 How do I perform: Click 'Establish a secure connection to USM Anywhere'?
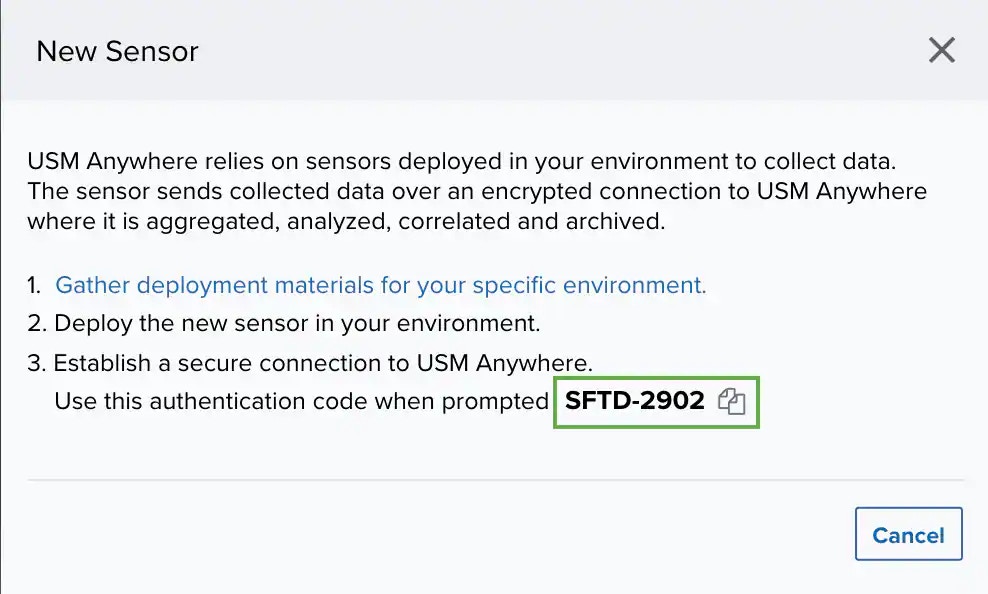tap(324, 363)
